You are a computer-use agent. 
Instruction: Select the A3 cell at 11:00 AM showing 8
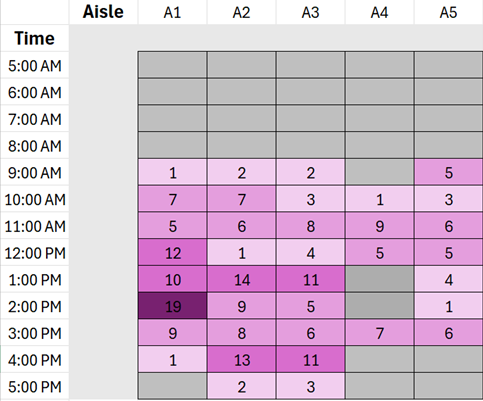tap(311, 226)
